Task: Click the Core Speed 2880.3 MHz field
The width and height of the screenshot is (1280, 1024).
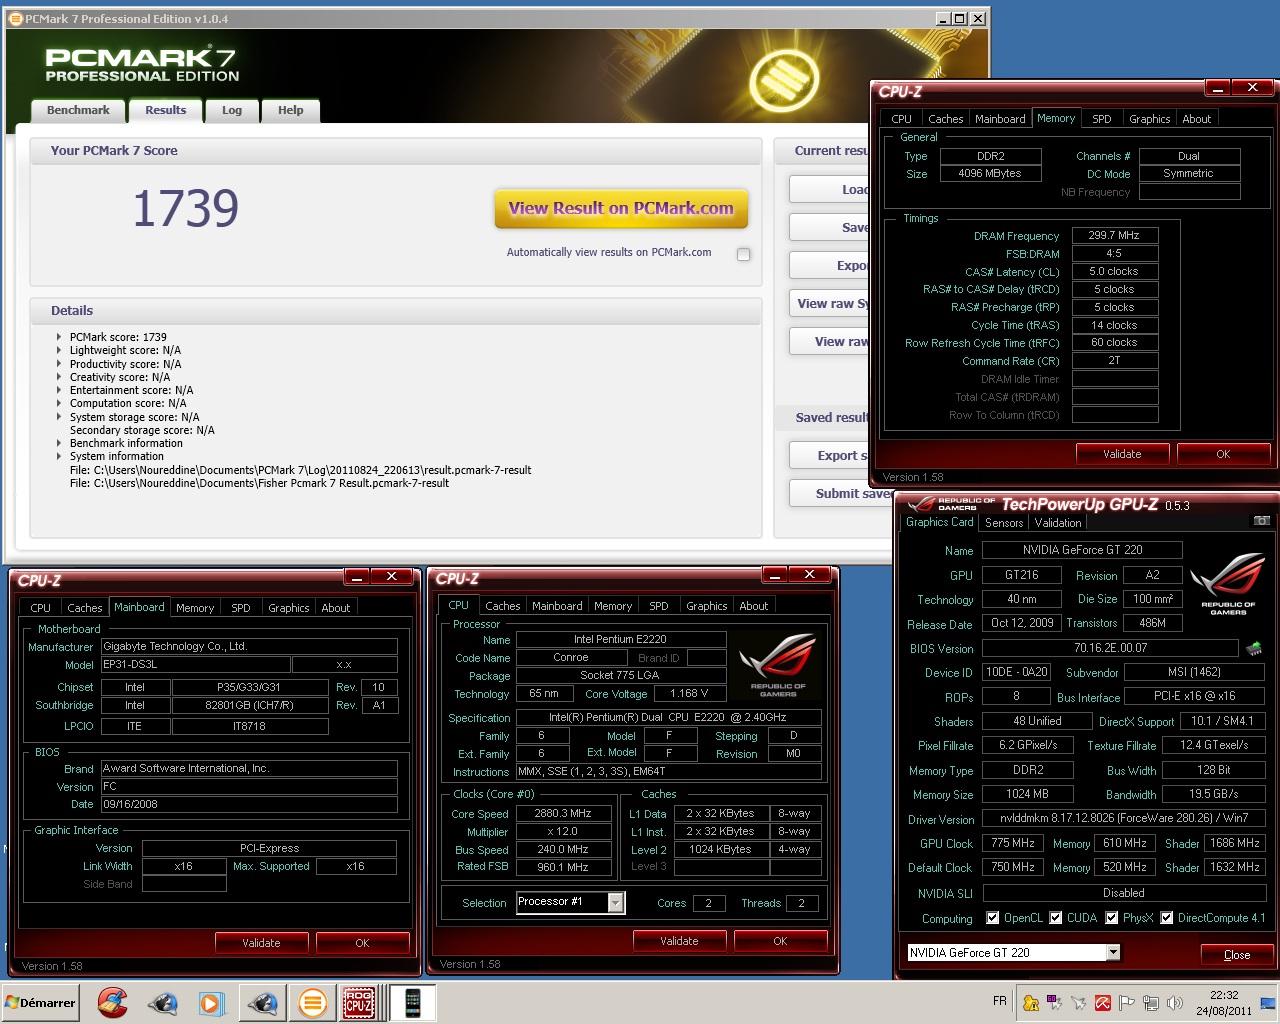Action: point(563,814)
